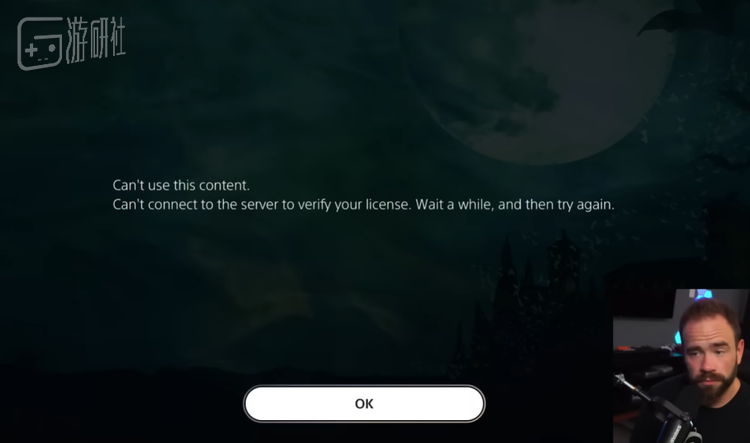
Task: Click the word "content" in the first line
Action: [223, 185]
